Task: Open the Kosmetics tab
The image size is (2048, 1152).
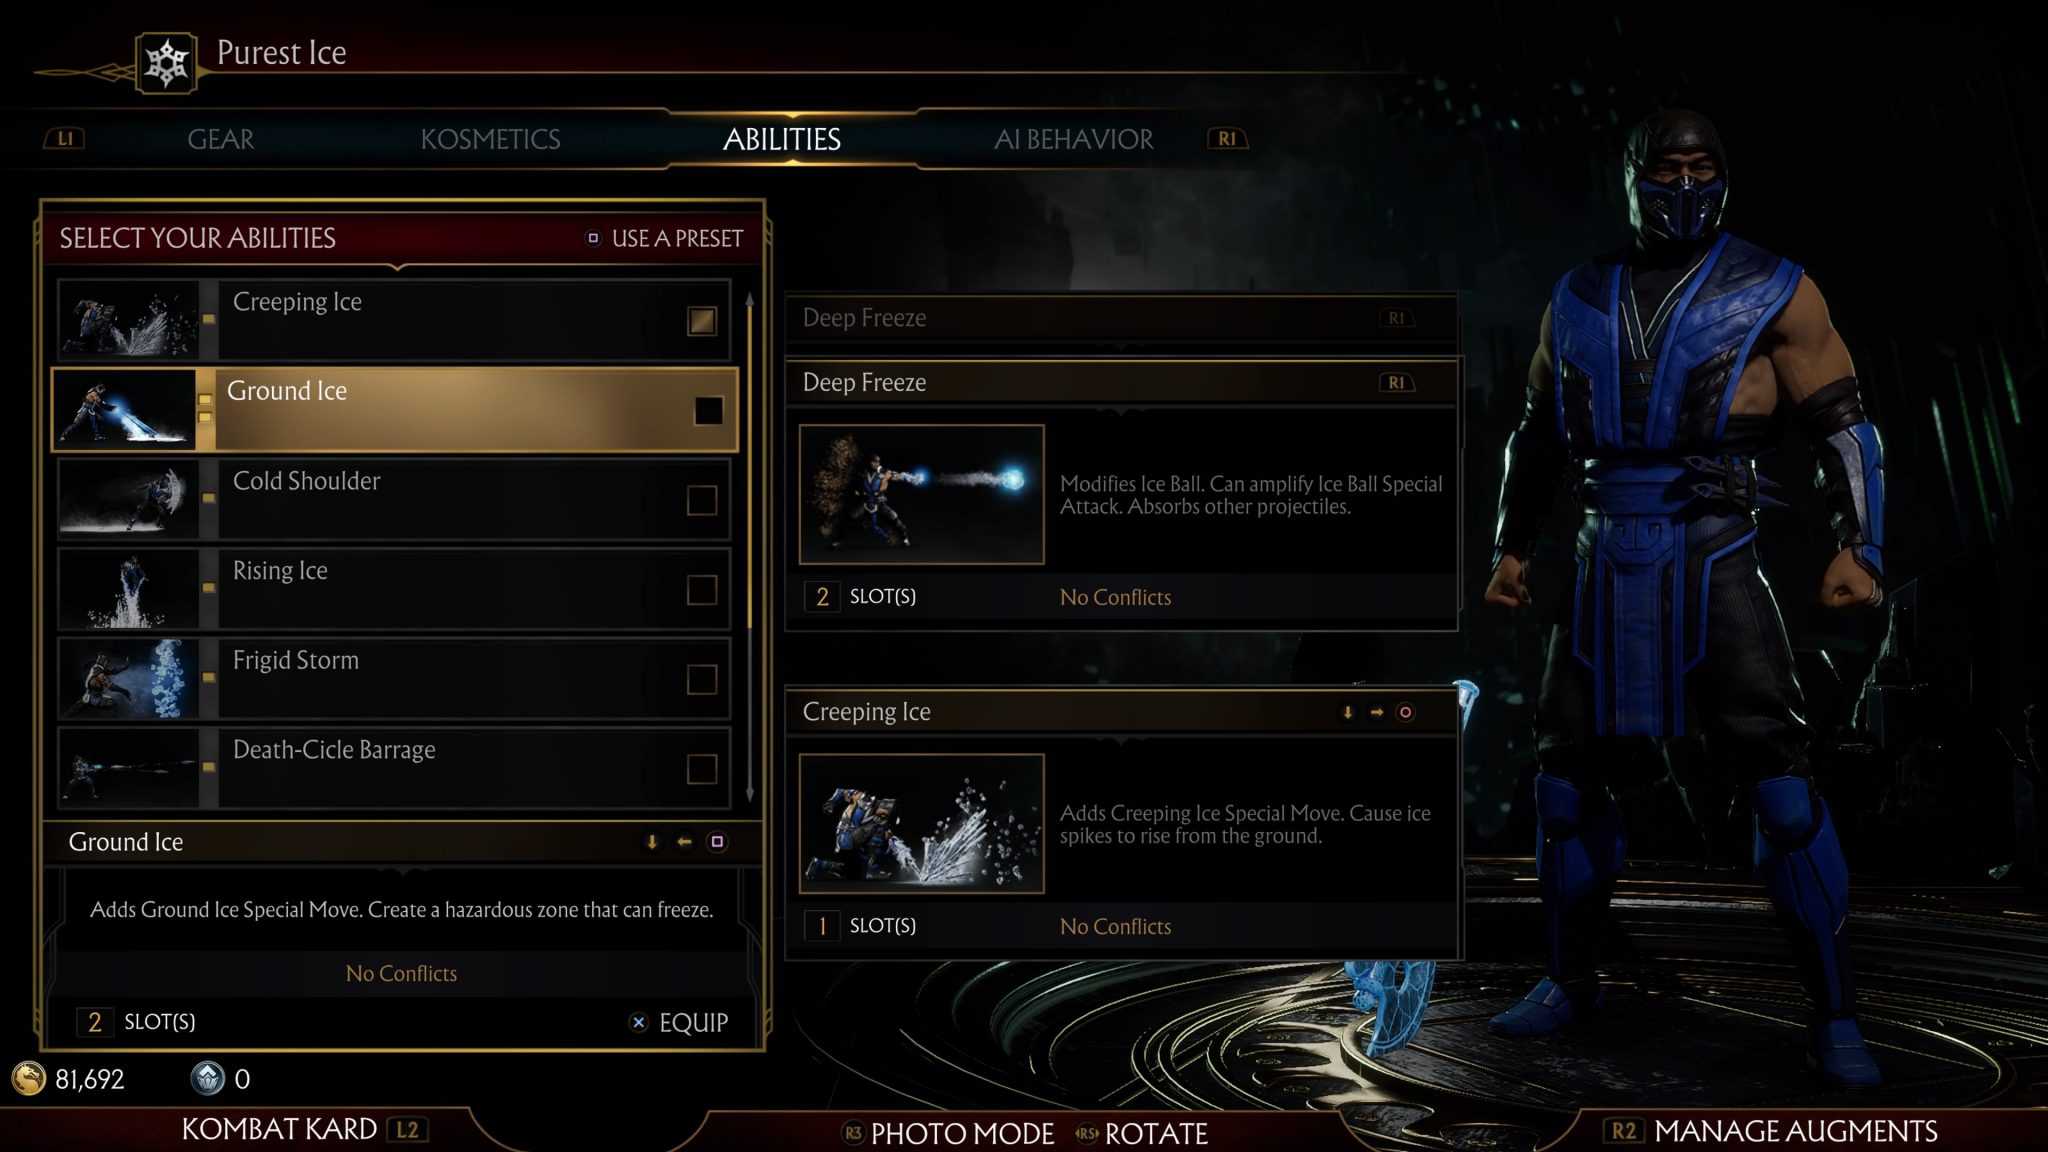Action: (490, 139)
